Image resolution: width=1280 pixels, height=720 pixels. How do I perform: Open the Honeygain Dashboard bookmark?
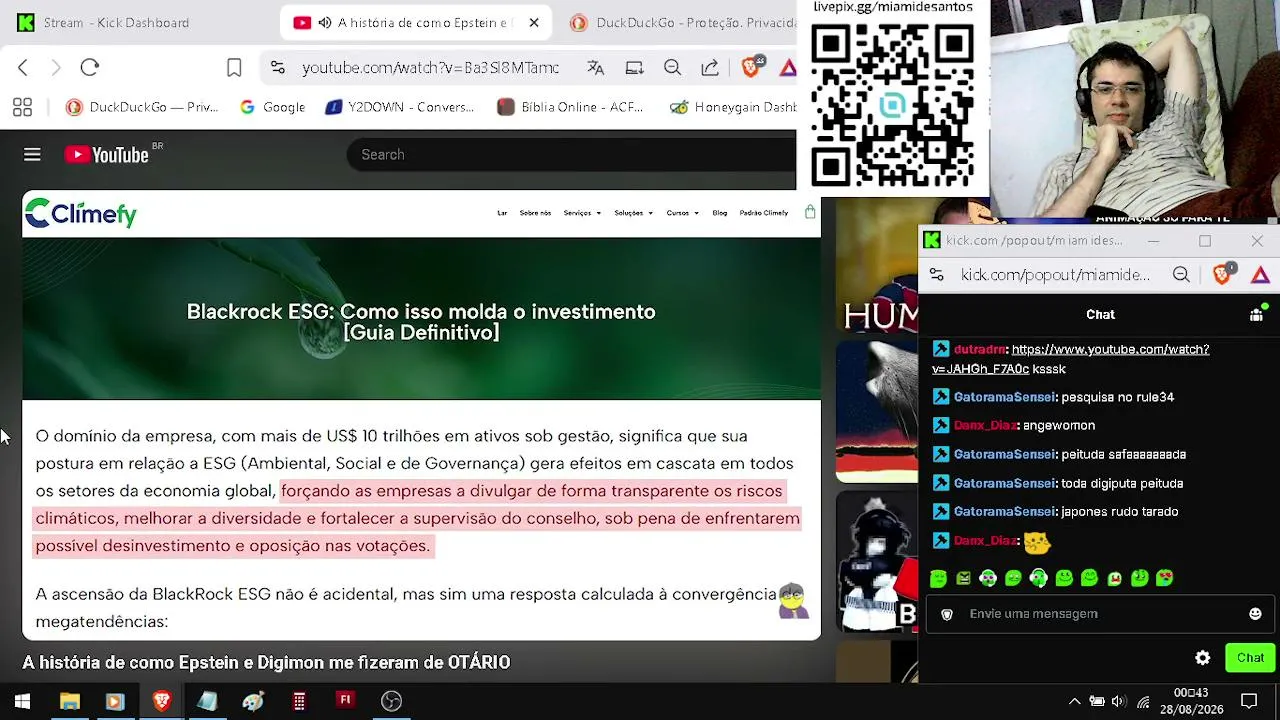[x=733, y=107]
